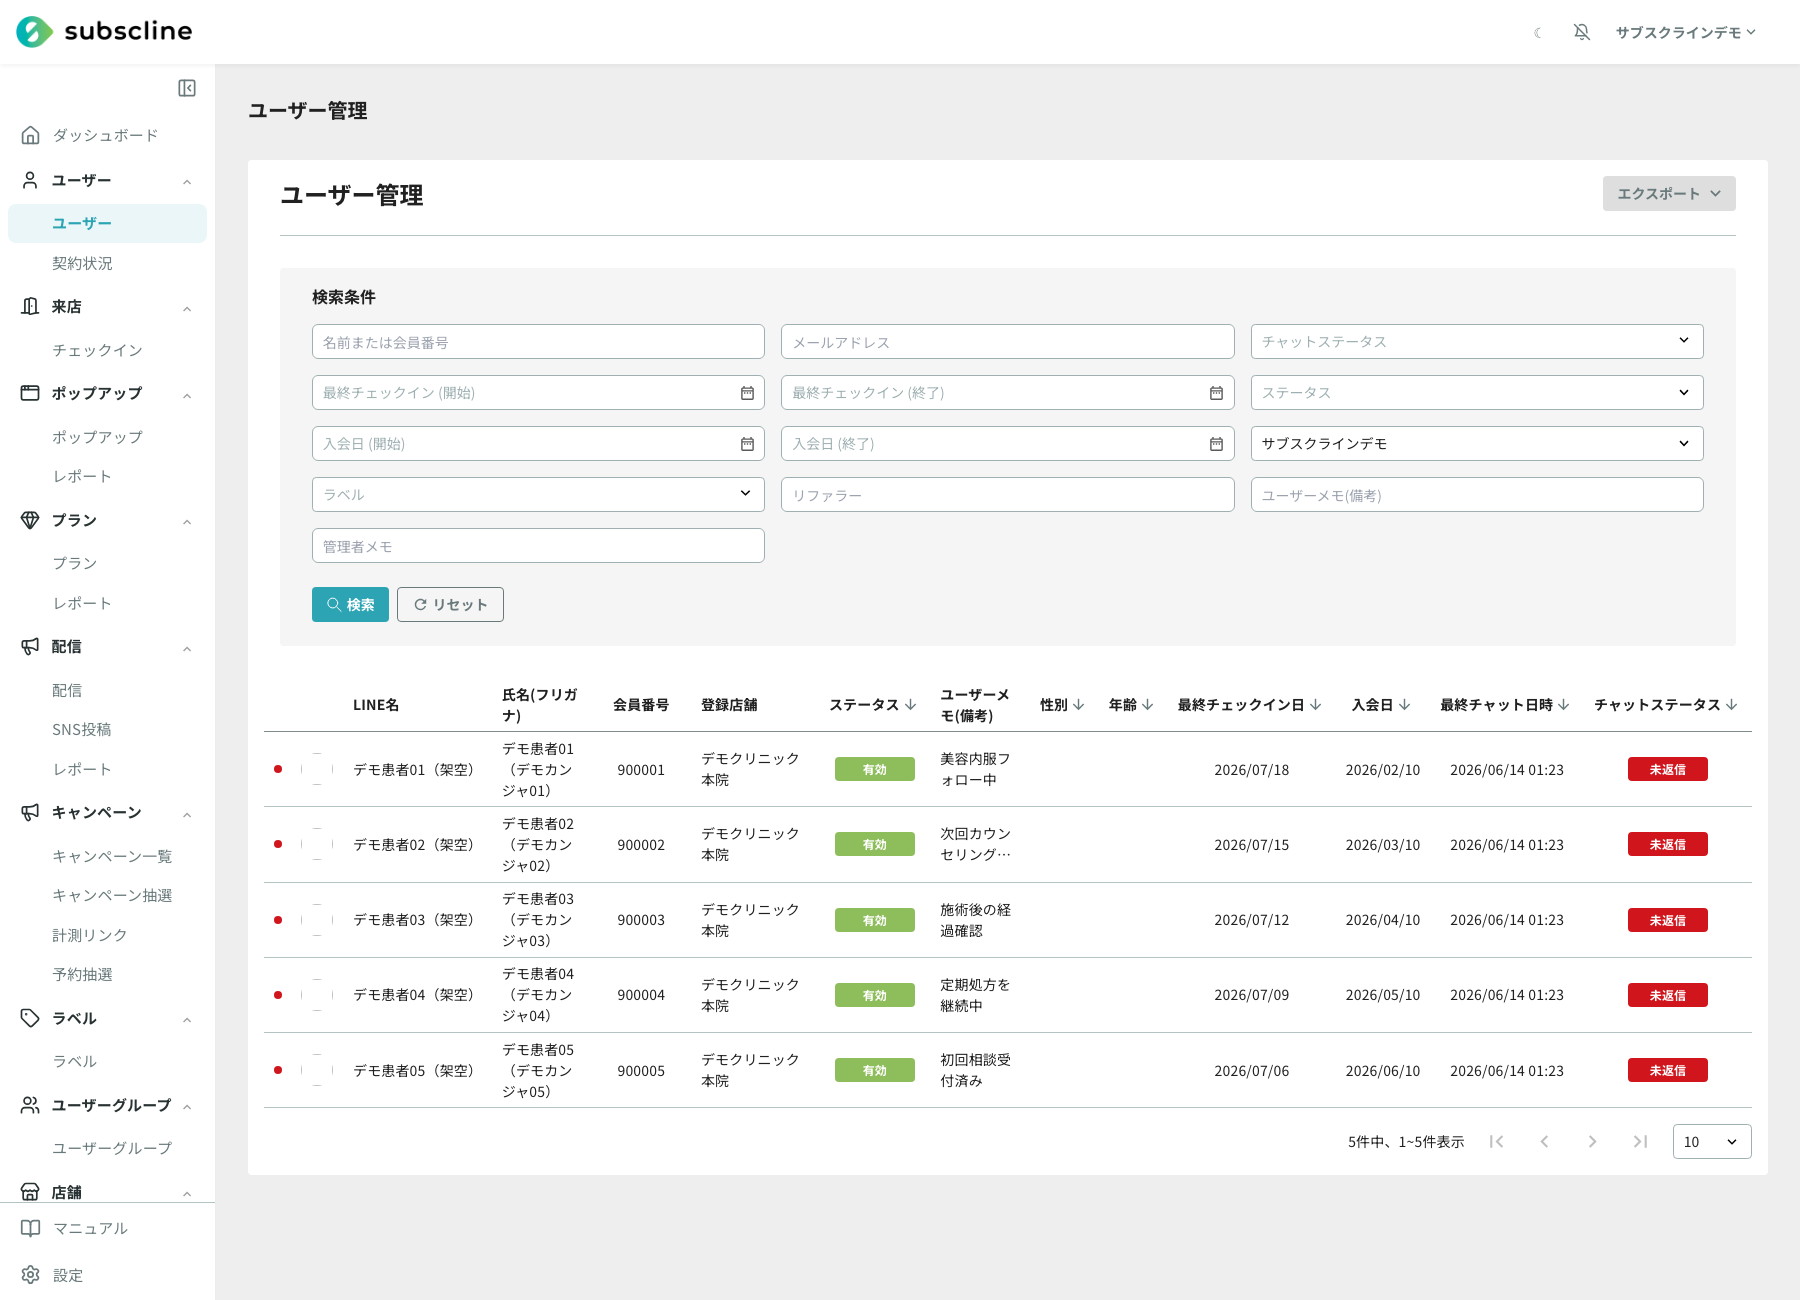Open the エクスポート dropdown button
The height and width of the screenshot is (1300, 1800).
(x=1668, y=194)
